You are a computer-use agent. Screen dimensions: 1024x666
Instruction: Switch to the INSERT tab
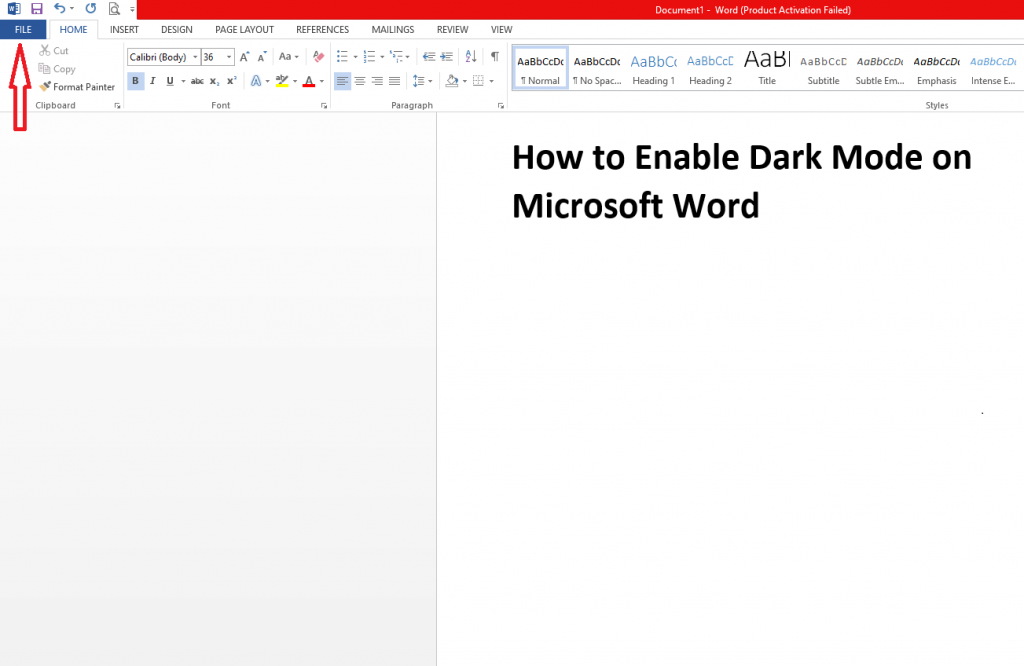pos(124,29)
